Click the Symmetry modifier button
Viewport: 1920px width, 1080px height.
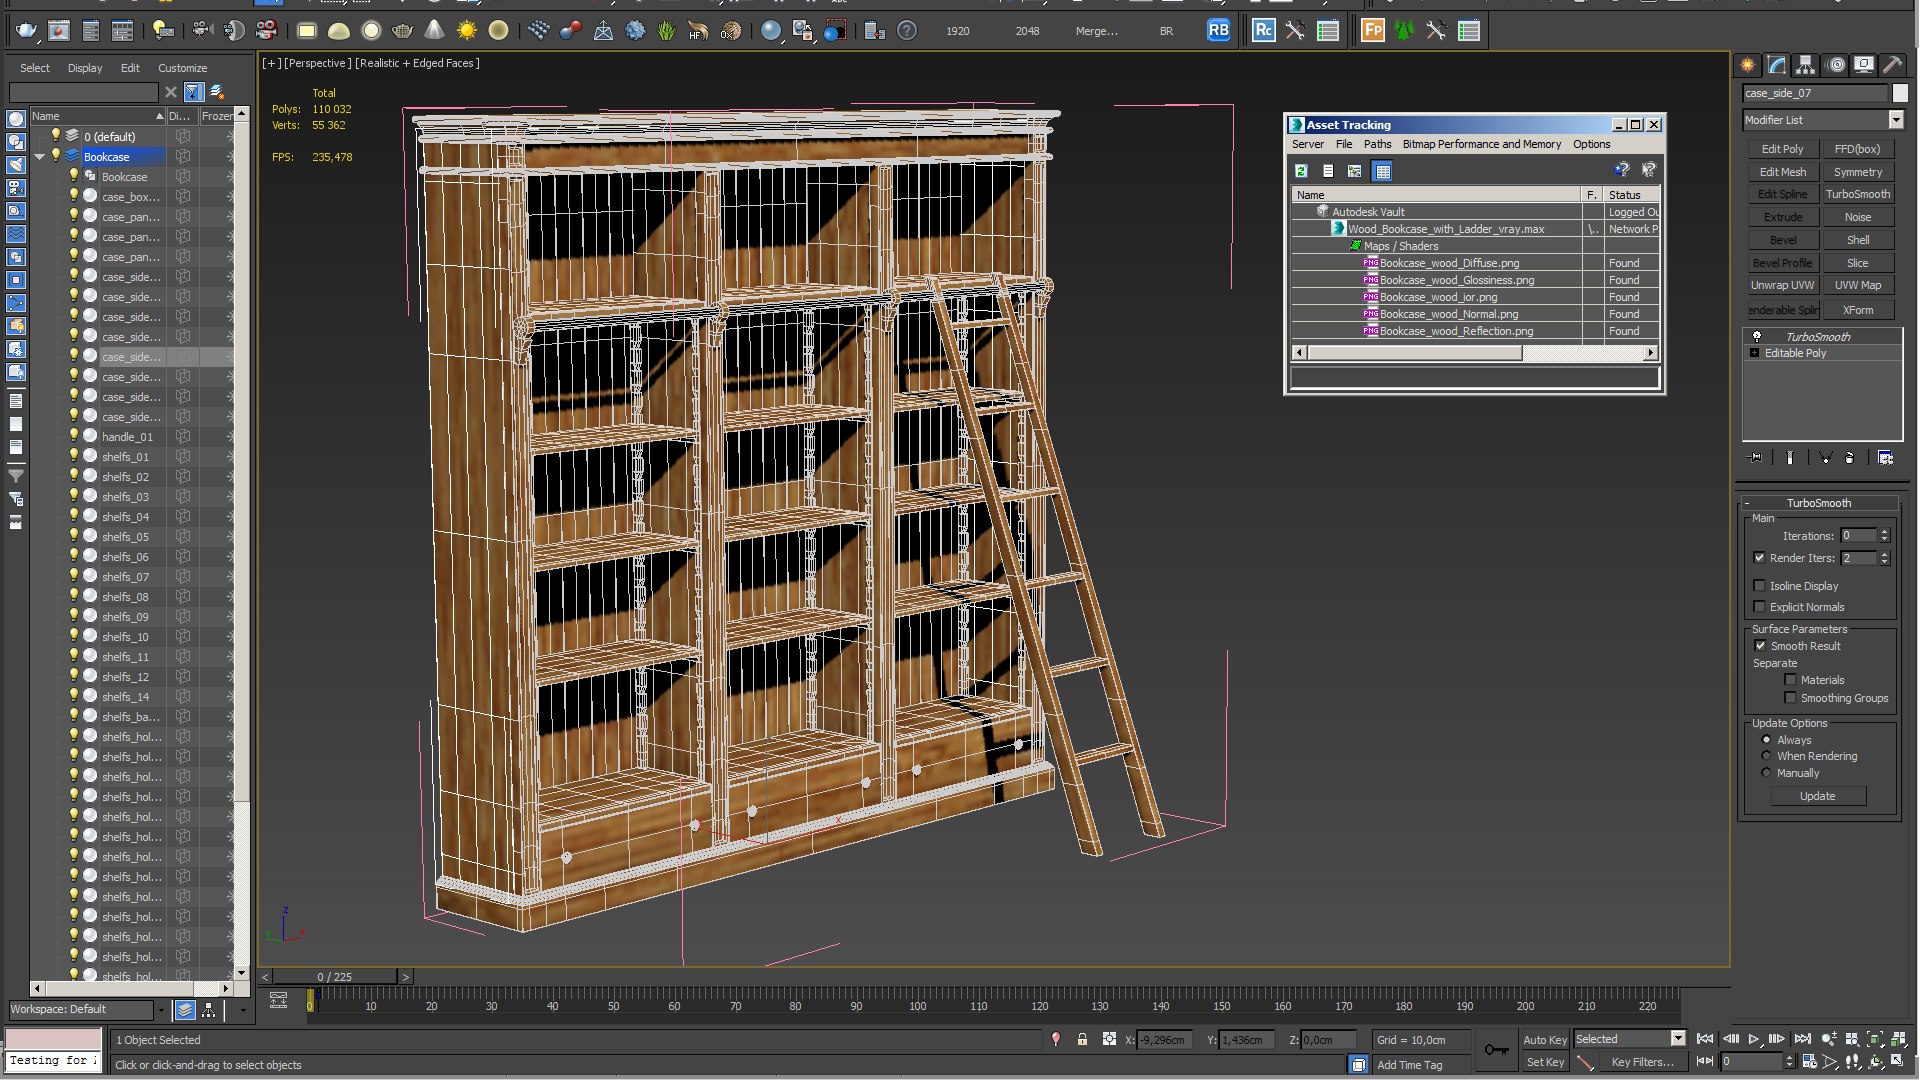pyautogui.click(x=1857, y=172)
